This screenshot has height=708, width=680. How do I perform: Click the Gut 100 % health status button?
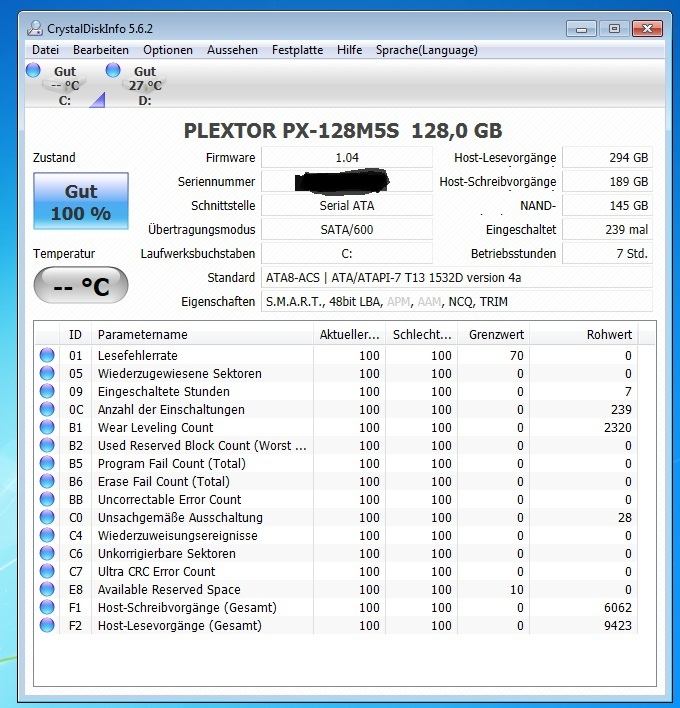[x=81, y=201]
